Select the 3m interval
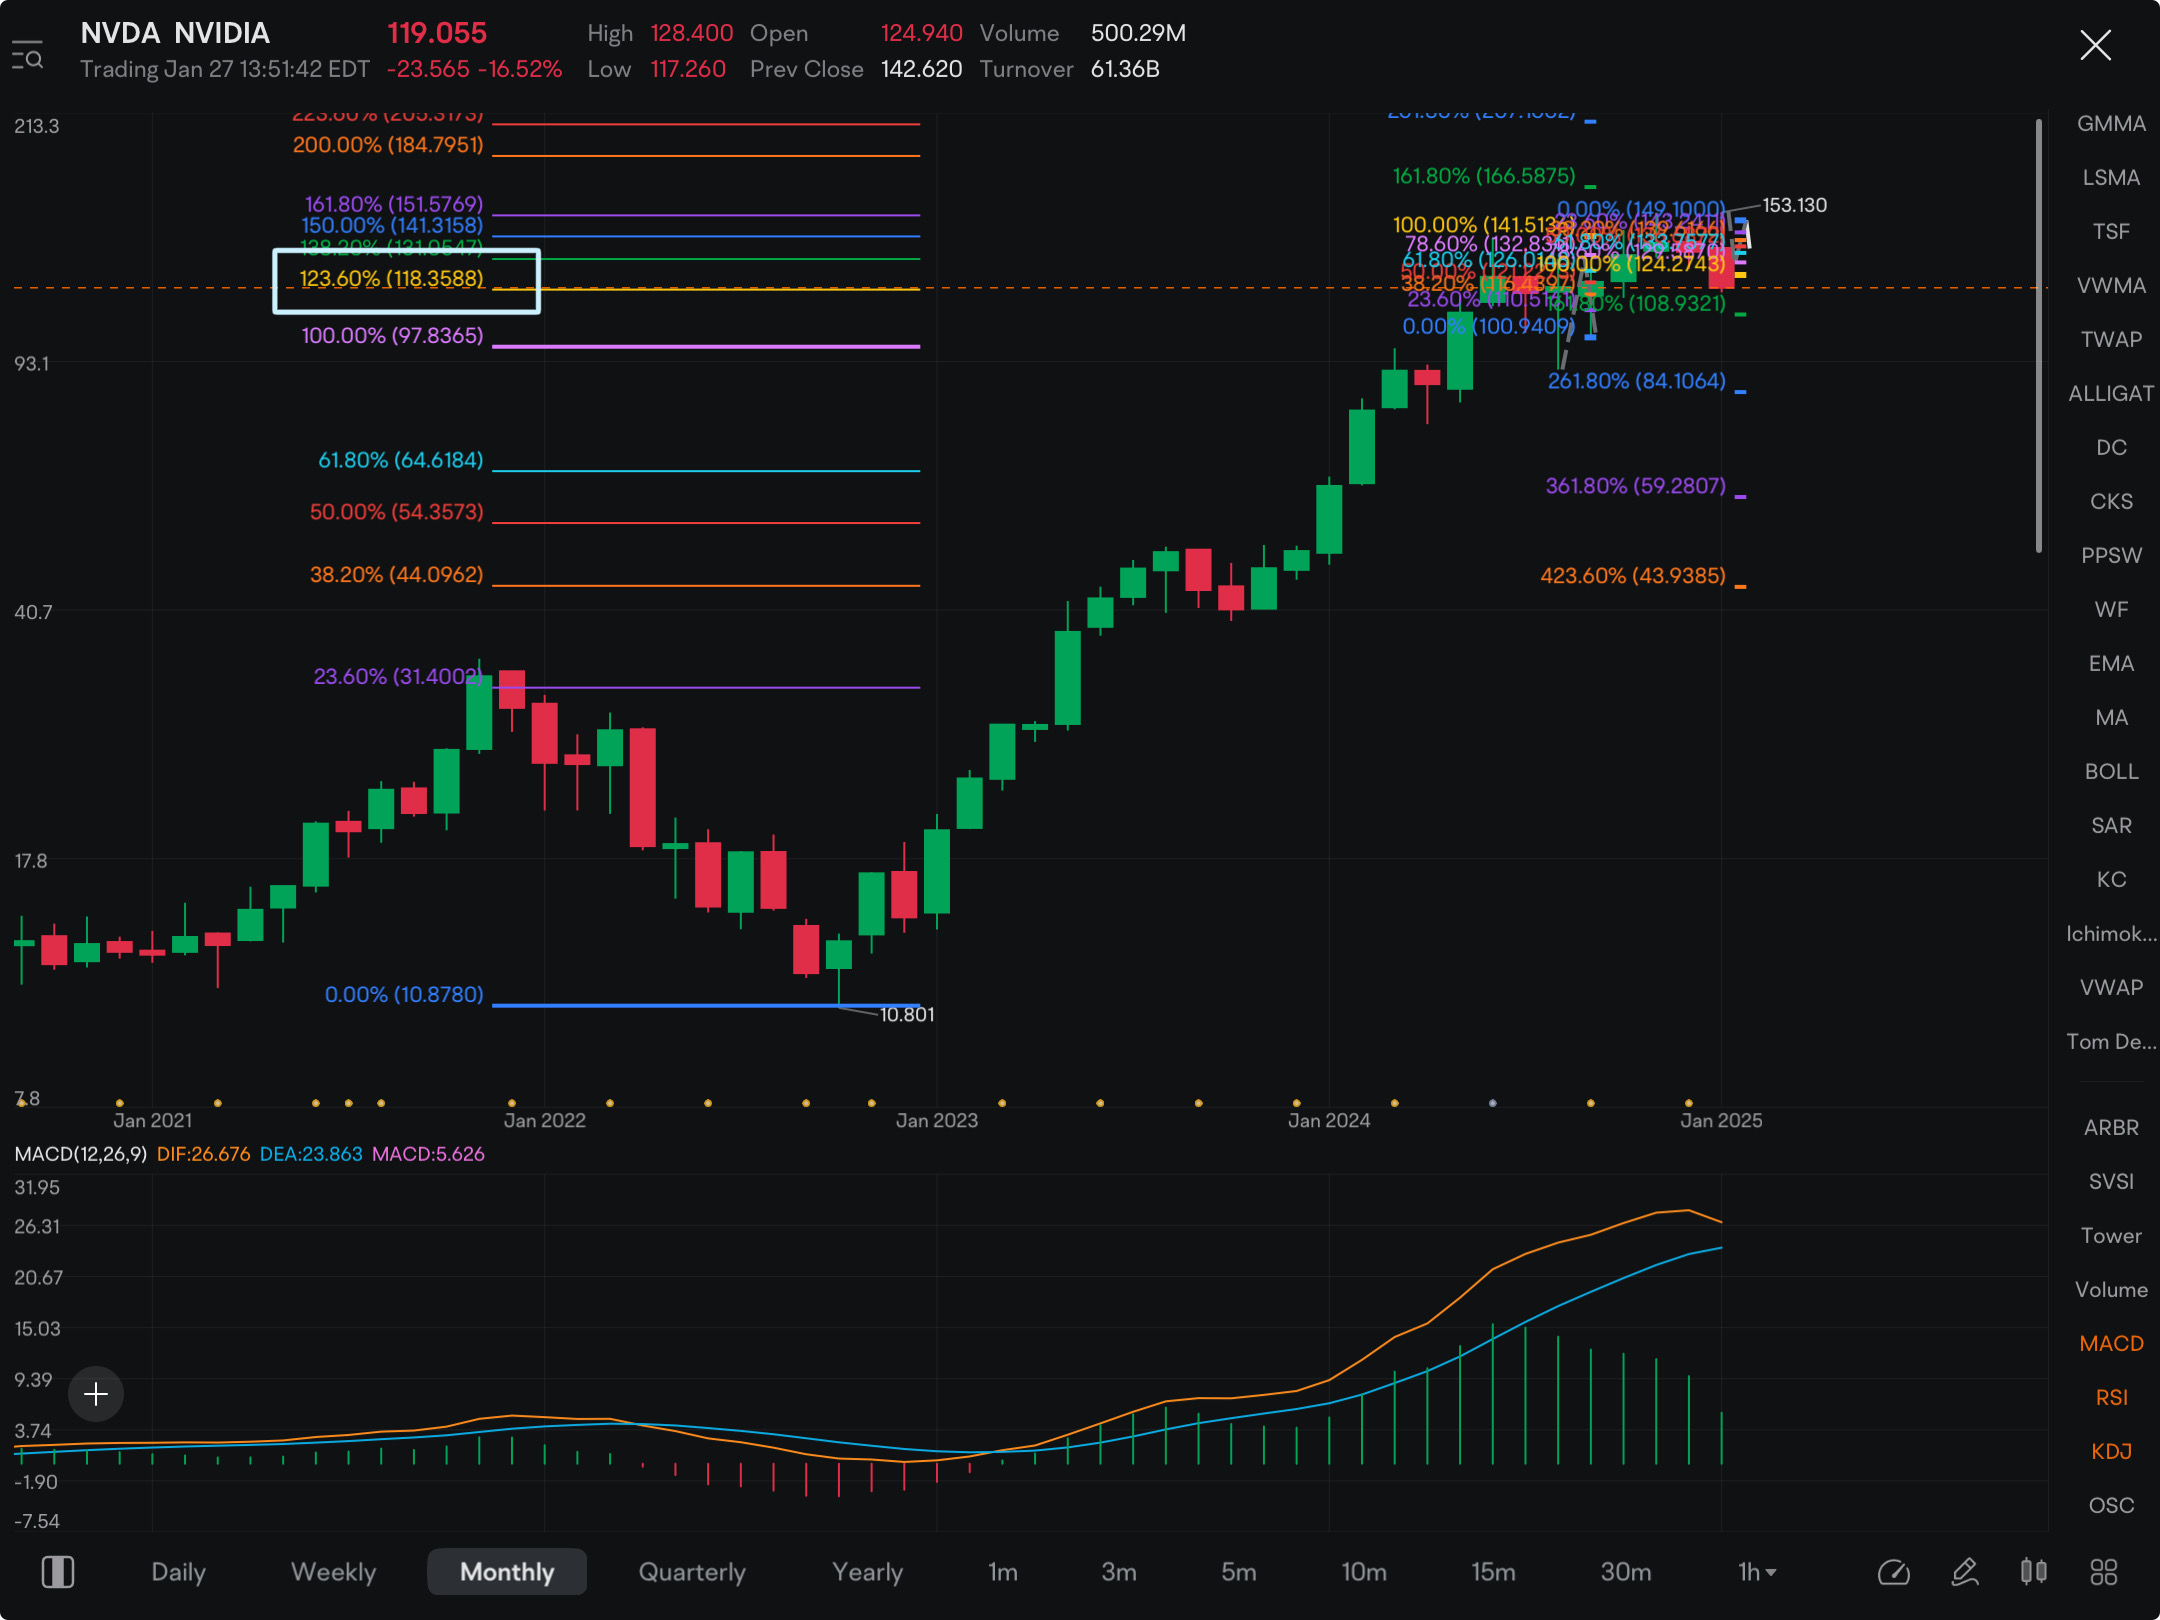This screenshot has height=1620, width=2160. 1119,1572
